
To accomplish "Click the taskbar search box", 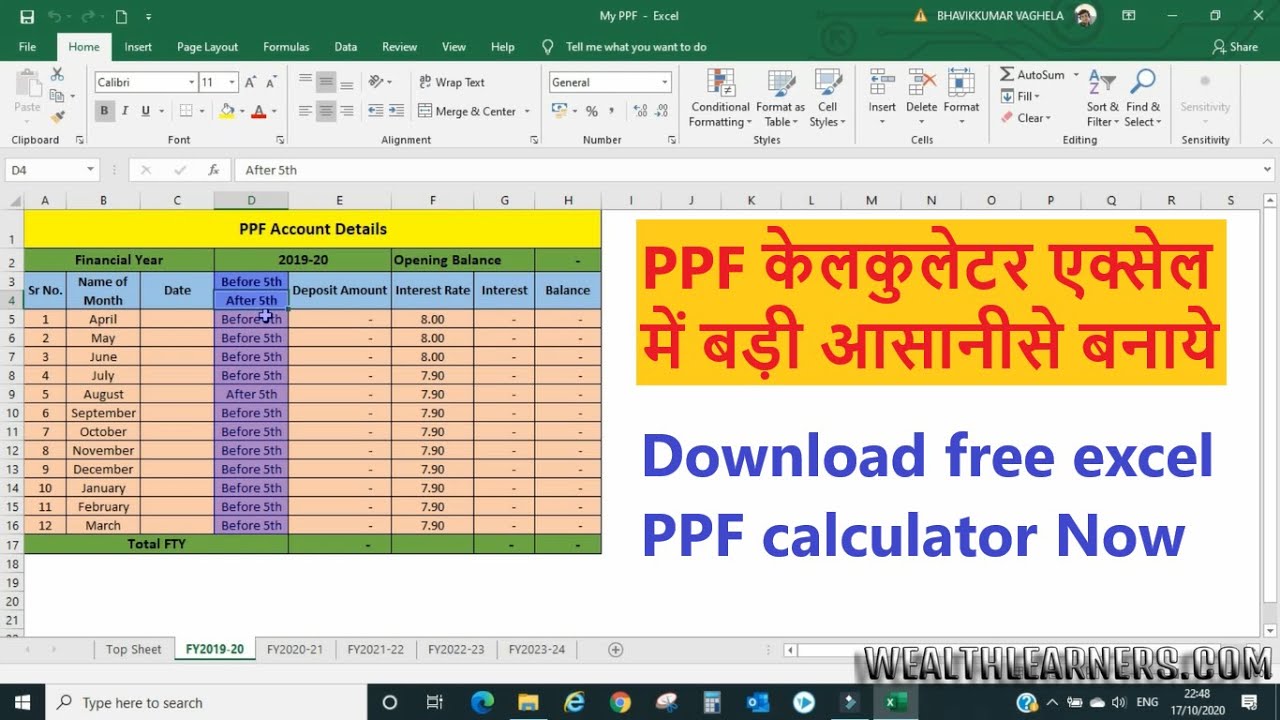I will click(x=206, y=702).
